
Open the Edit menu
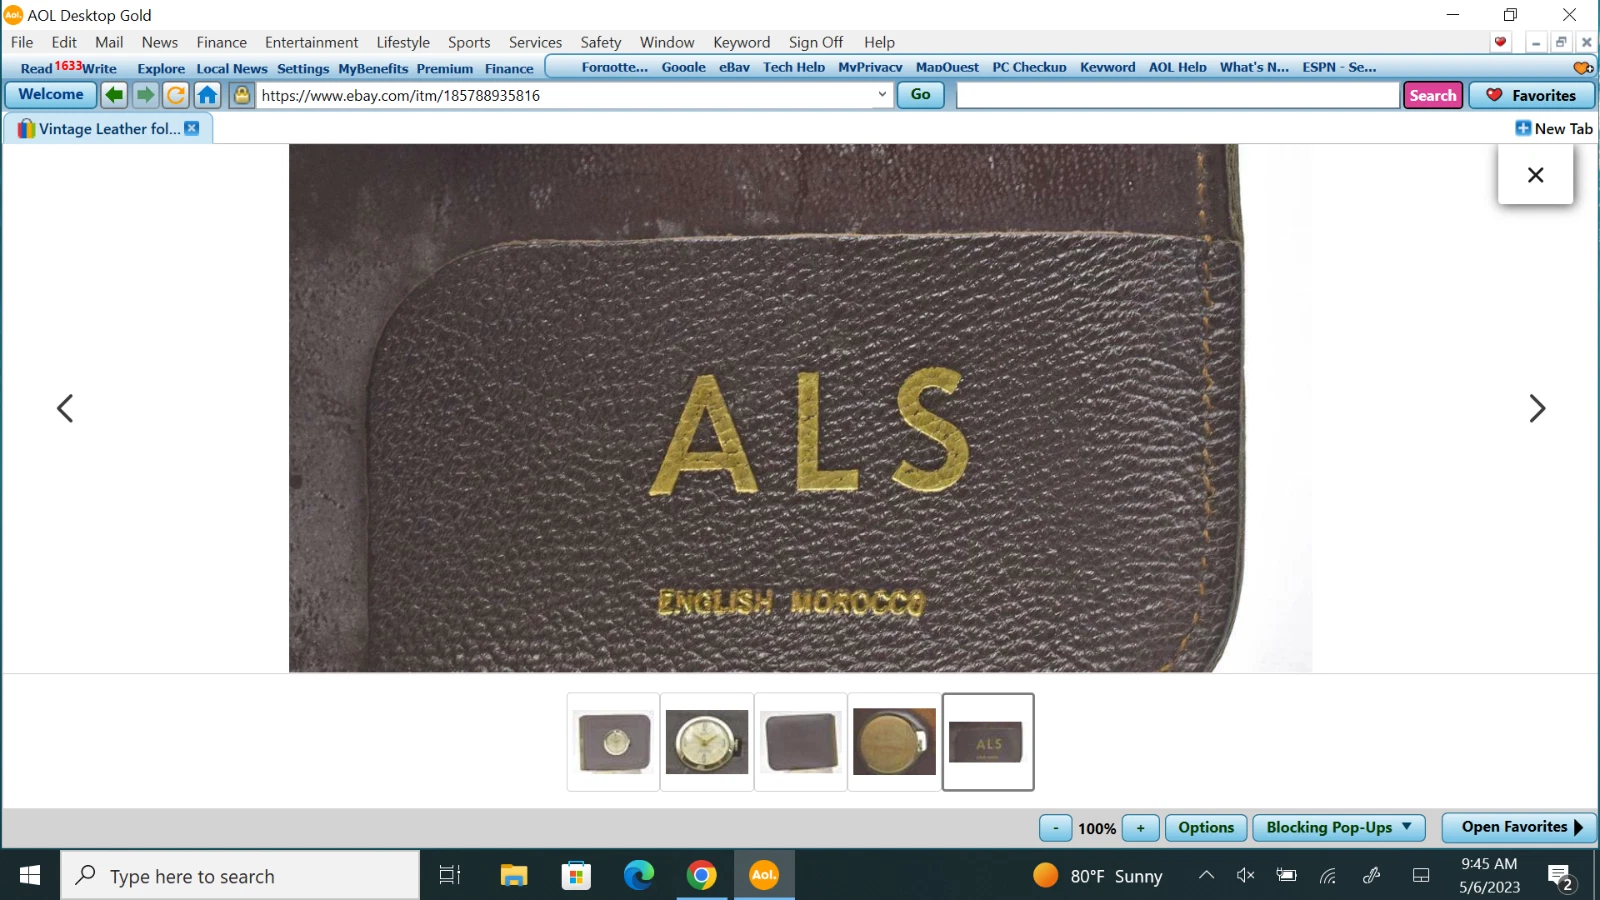(64, 42)
